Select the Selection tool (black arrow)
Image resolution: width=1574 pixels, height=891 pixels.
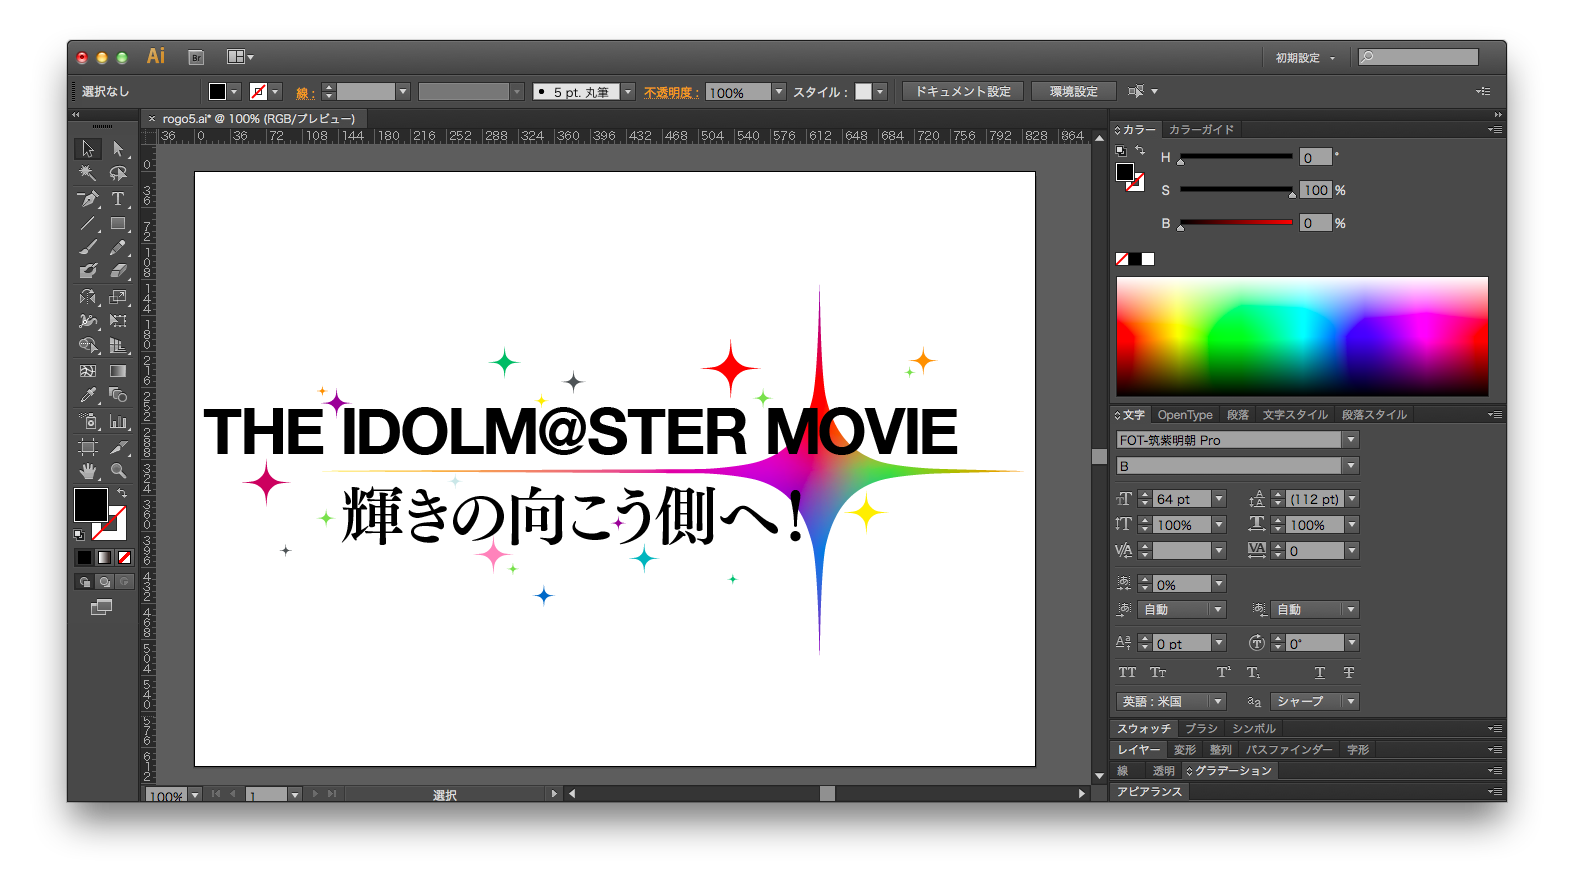[88, 149]
